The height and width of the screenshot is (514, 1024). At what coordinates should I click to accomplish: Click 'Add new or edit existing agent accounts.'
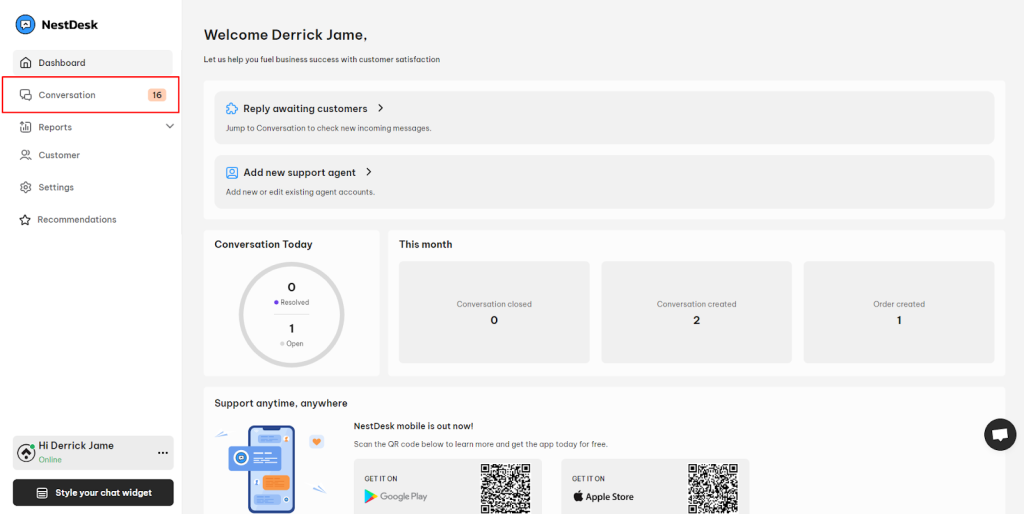point(300,192)
